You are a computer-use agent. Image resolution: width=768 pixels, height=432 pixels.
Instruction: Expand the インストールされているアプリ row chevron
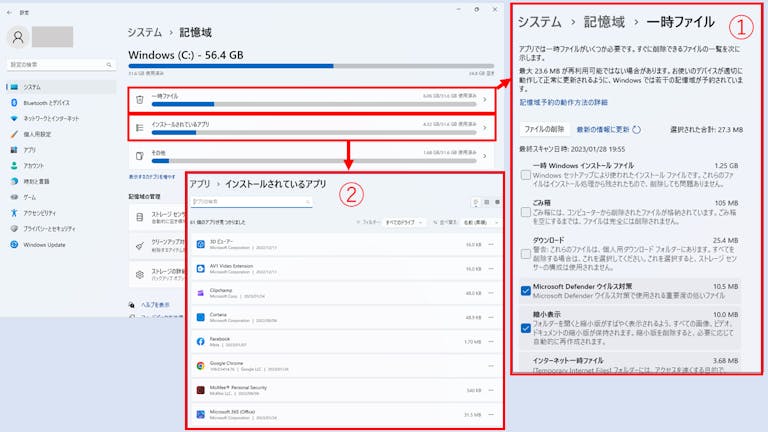[484, 128]
